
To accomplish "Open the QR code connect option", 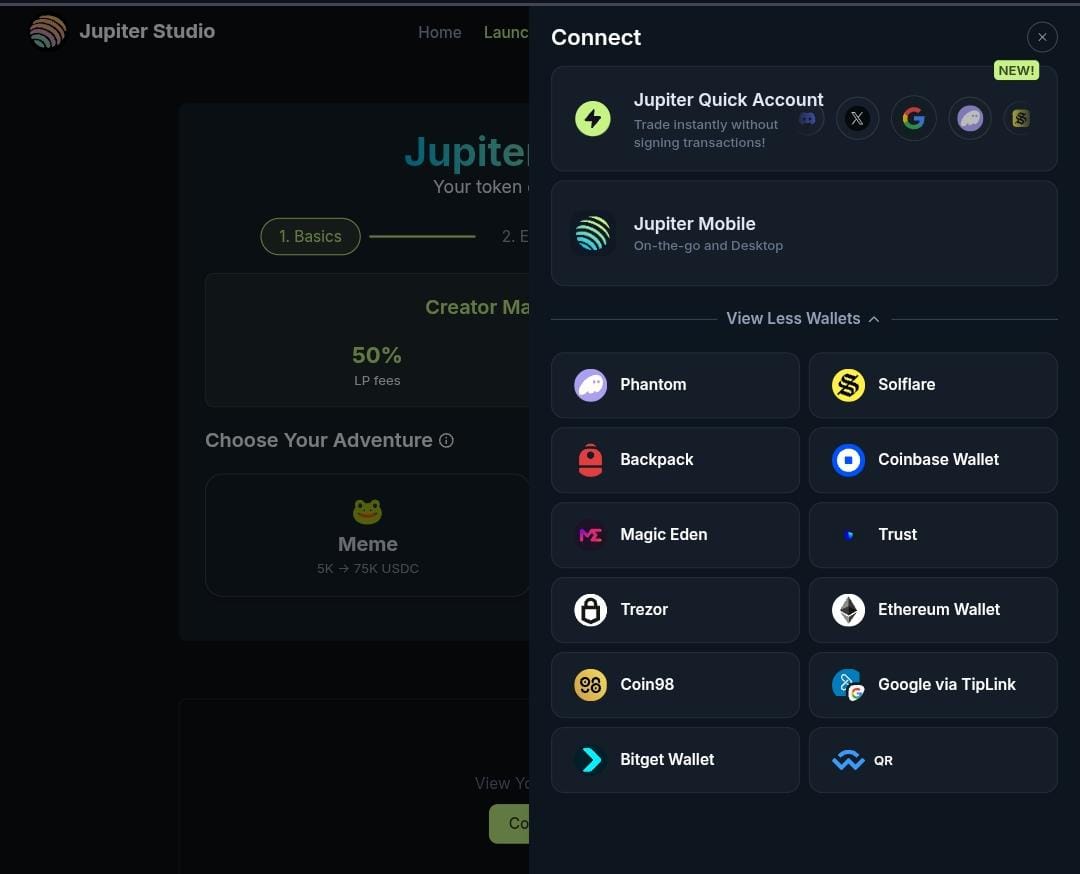I will point(933,760).
